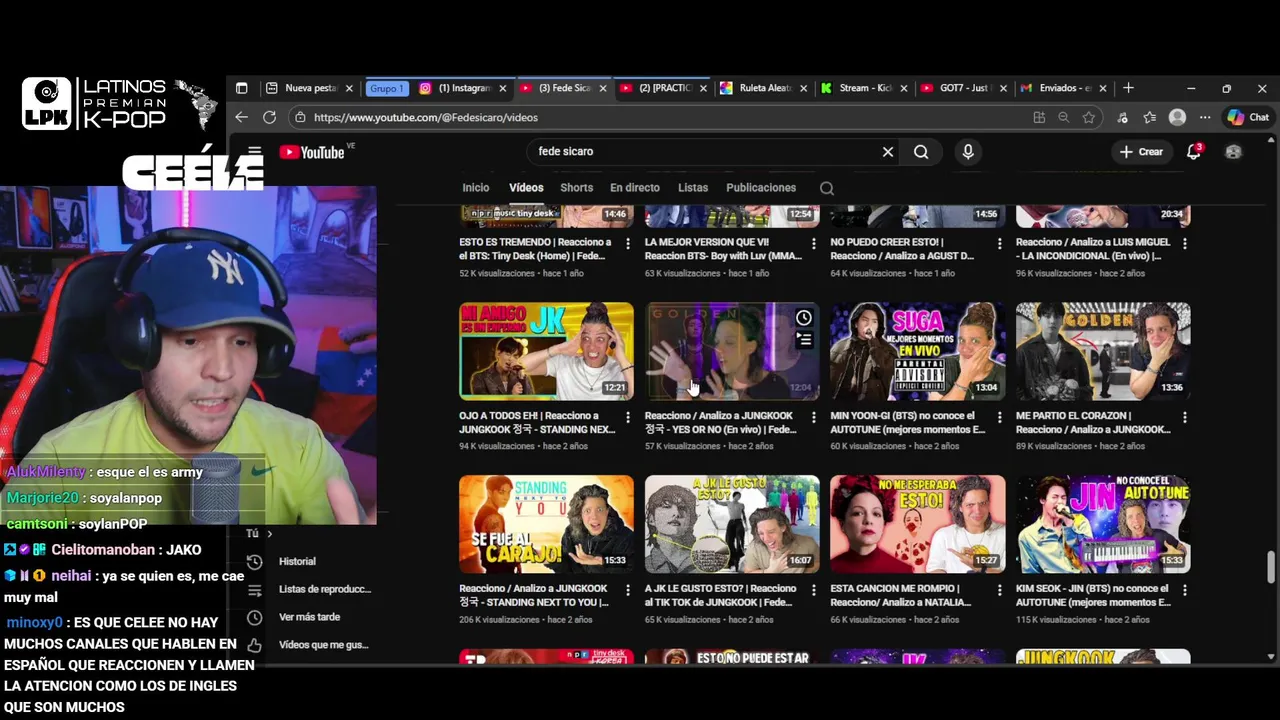The height and width of the screenshot is (720, 1280).
Task: Open Copilot Chat in the browser
Action: point(1248,117)
